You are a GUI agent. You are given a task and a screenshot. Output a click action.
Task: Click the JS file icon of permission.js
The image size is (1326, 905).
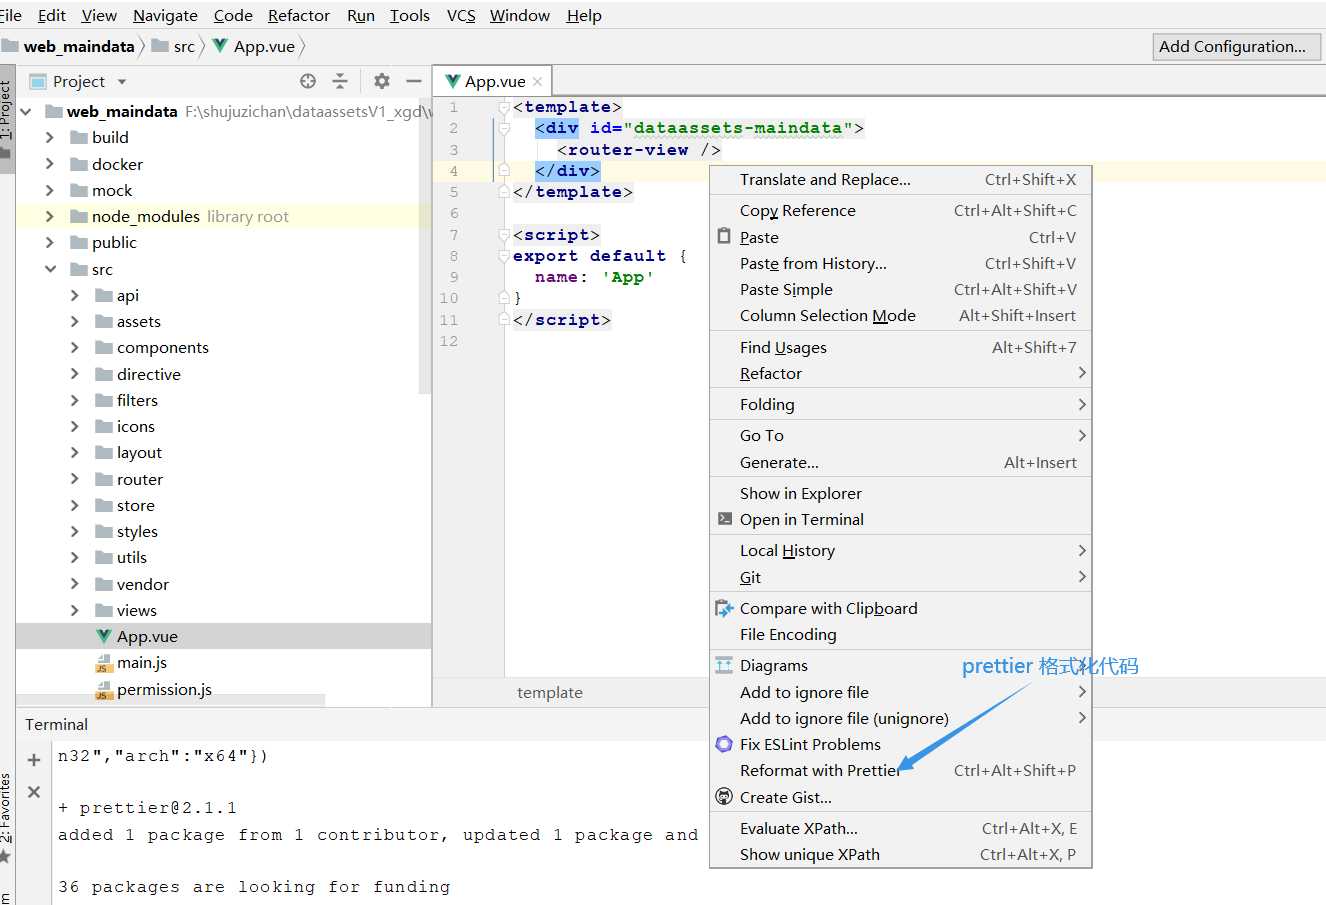click(104, 690)
